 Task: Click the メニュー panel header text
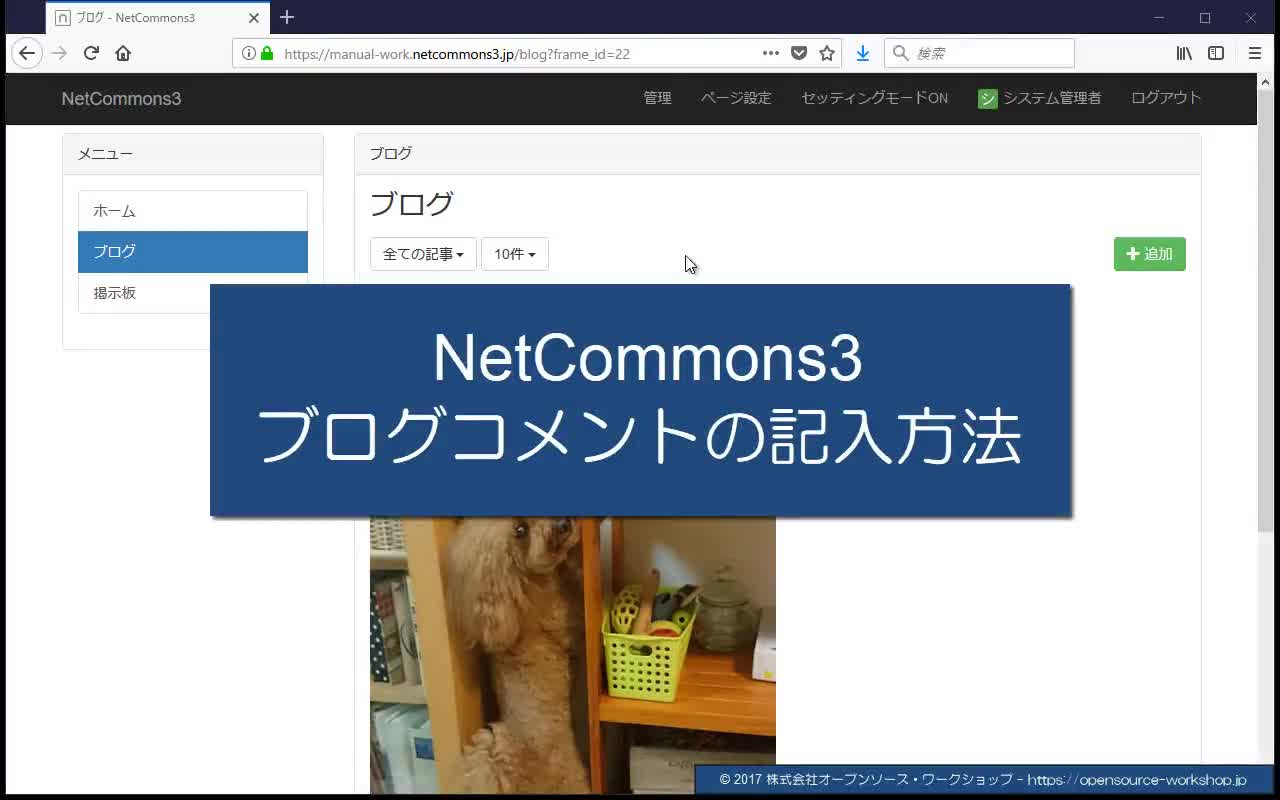click(105, 154)
